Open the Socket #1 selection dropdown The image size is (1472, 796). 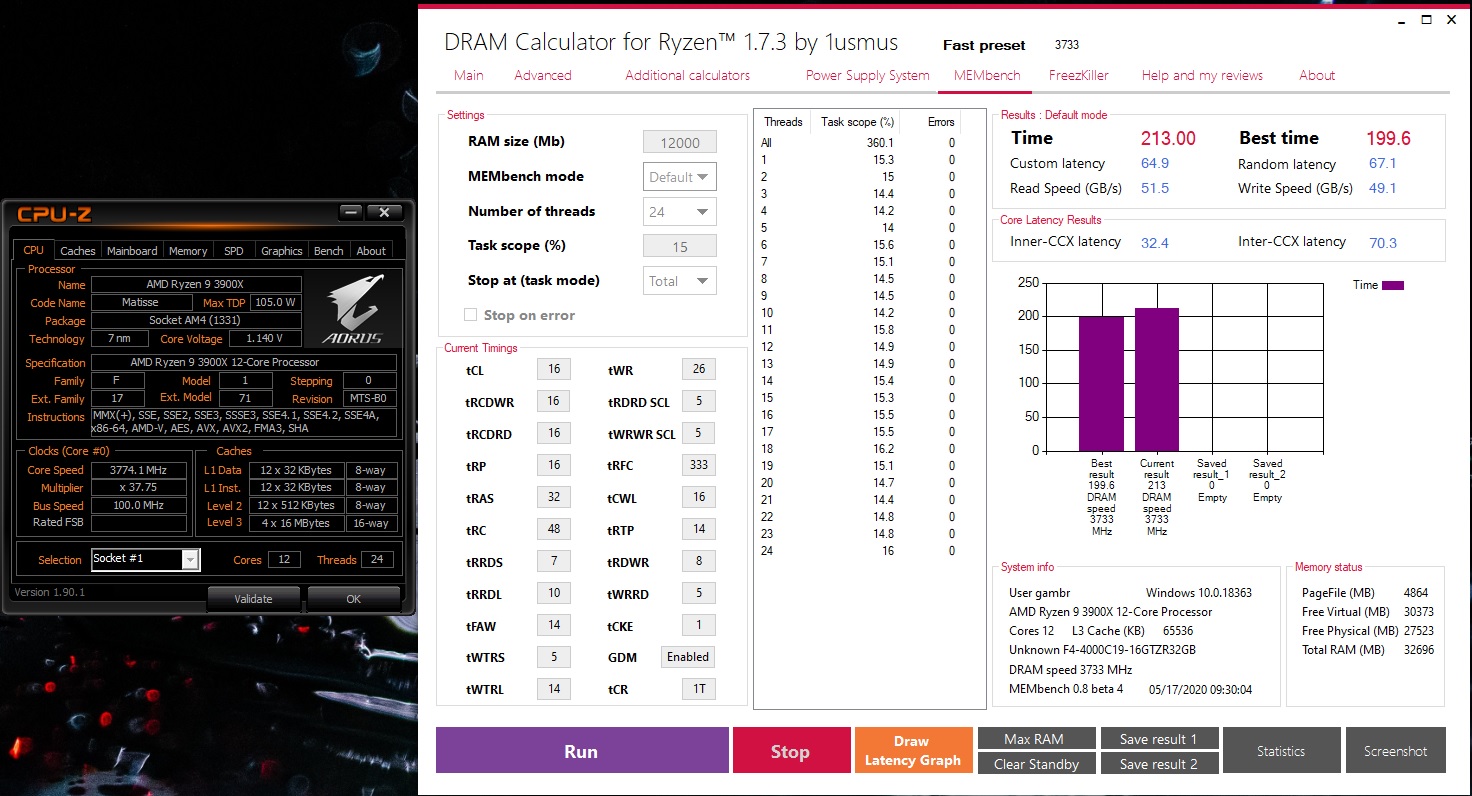point(145,559)
